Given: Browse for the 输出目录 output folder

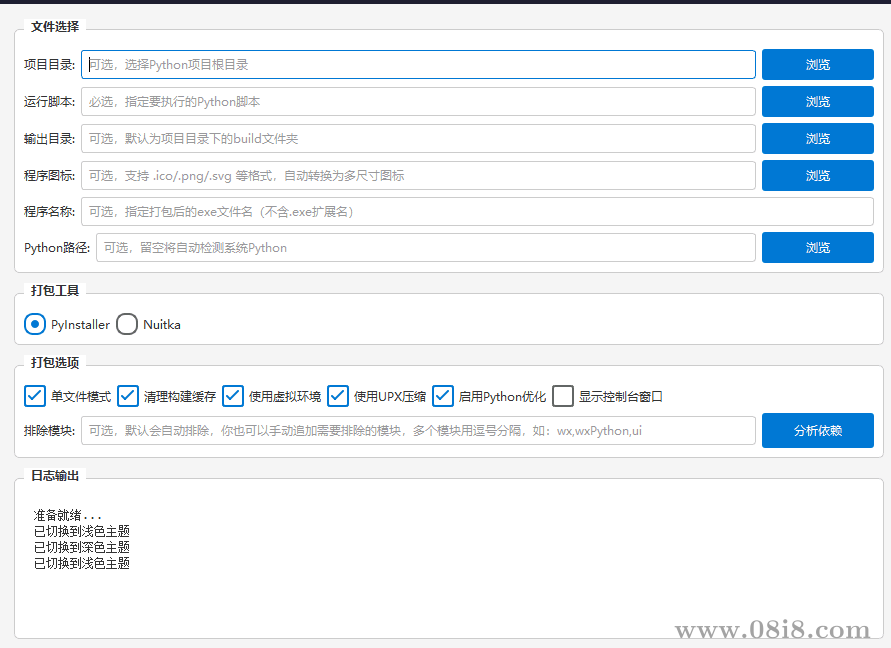Looking at the screenshot, I should 817,138.
